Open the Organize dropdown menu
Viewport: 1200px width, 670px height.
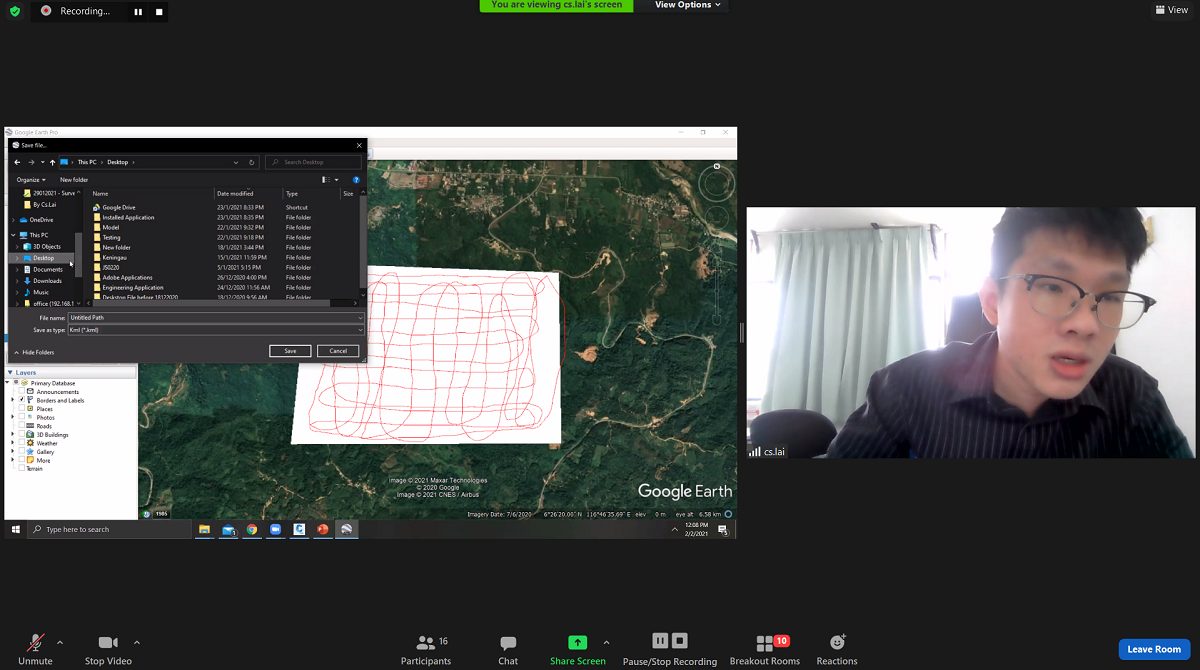31,180
